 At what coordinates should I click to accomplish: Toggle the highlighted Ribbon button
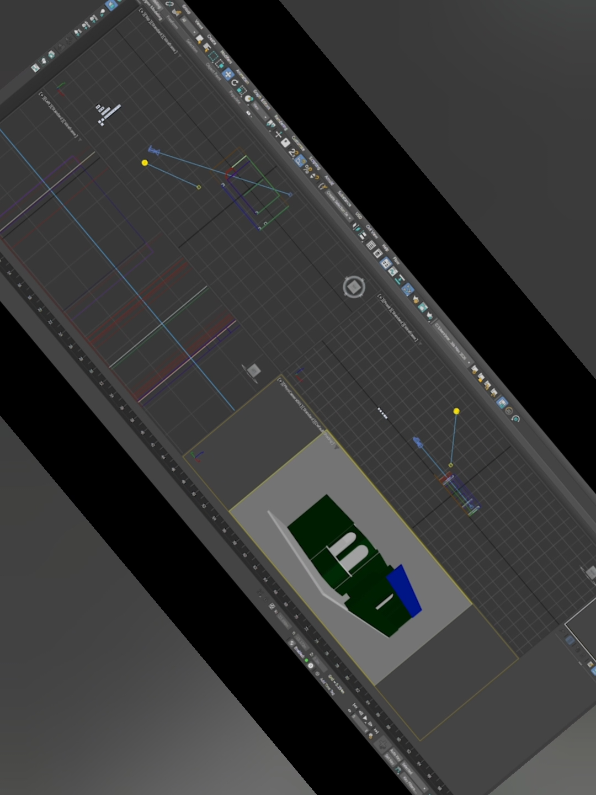point(386,263)
